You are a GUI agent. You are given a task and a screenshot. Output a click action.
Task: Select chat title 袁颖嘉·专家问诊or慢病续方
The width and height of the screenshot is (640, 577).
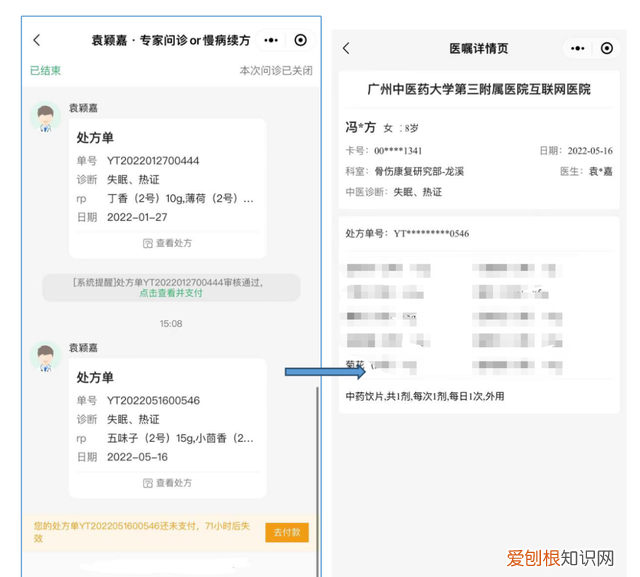[x=171, y=40]
